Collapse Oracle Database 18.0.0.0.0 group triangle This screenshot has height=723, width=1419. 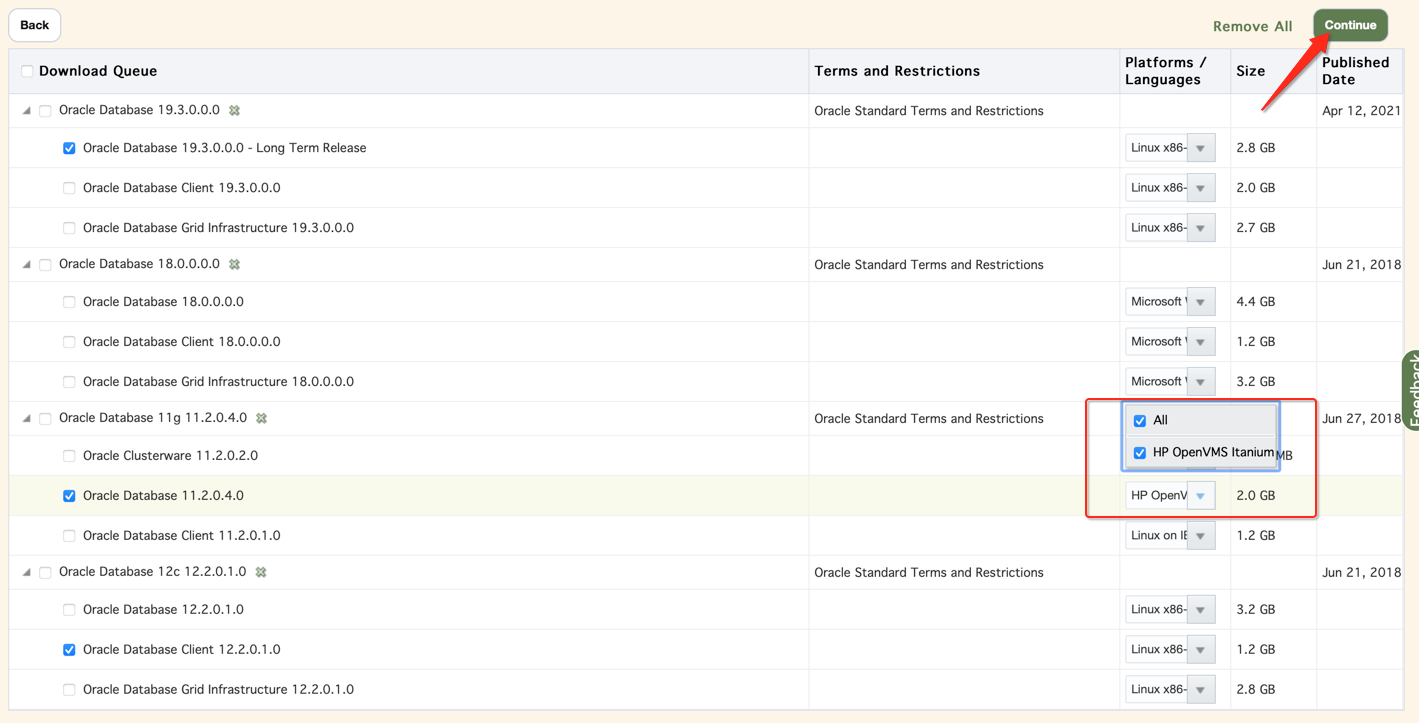(27, 265)
